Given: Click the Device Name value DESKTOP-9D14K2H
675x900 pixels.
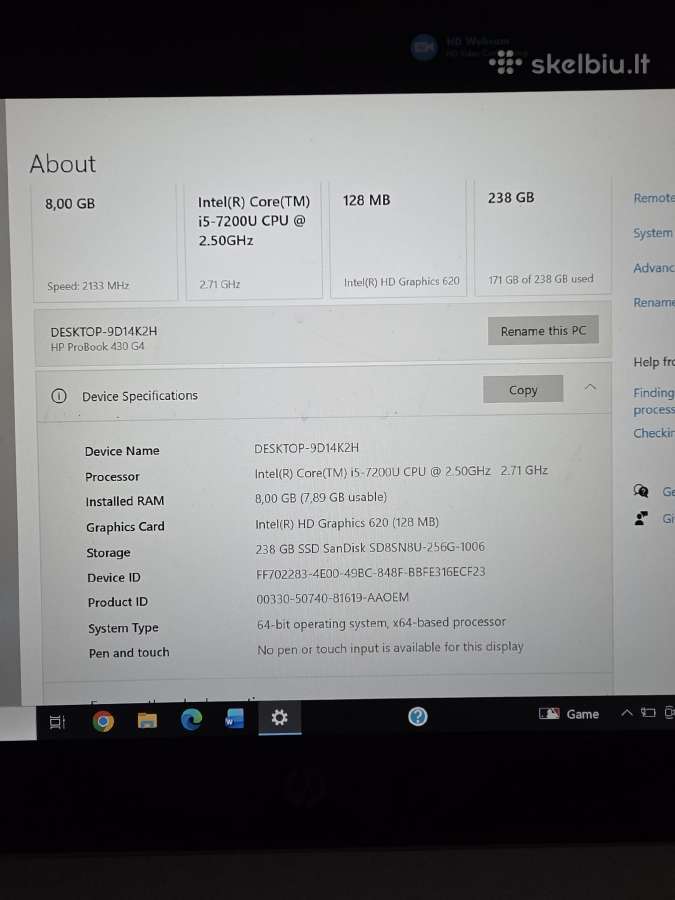Looking at the screenshot, I should [x=307, y=448].
